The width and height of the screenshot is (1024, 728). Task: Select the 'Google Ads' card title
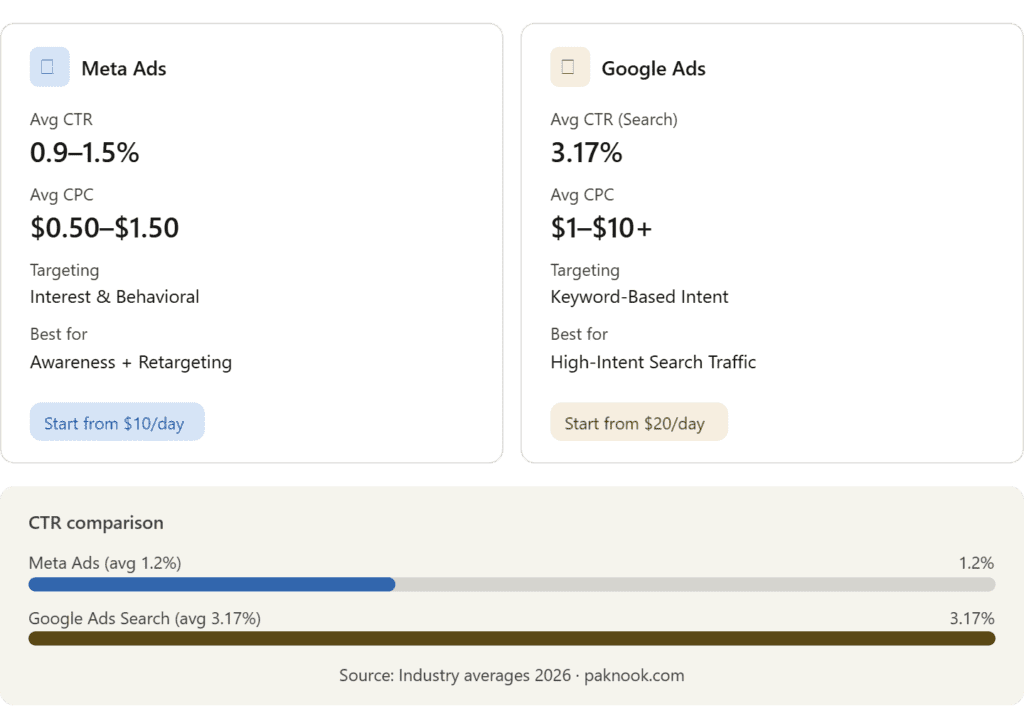tap(653, 69)
